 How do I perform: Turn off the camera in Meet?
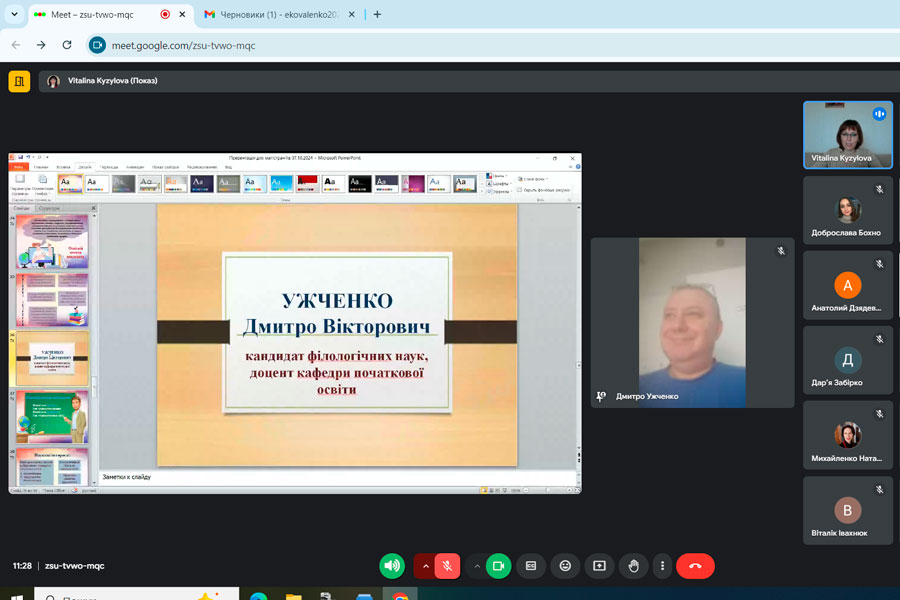[498, 566]
